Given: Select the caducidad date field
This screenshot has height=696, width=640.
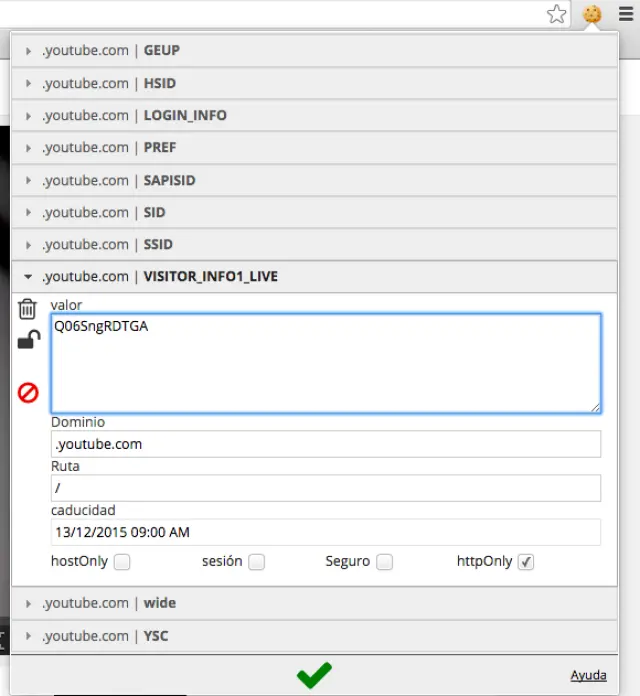Looking at the screenshot, I should (326, 532).
